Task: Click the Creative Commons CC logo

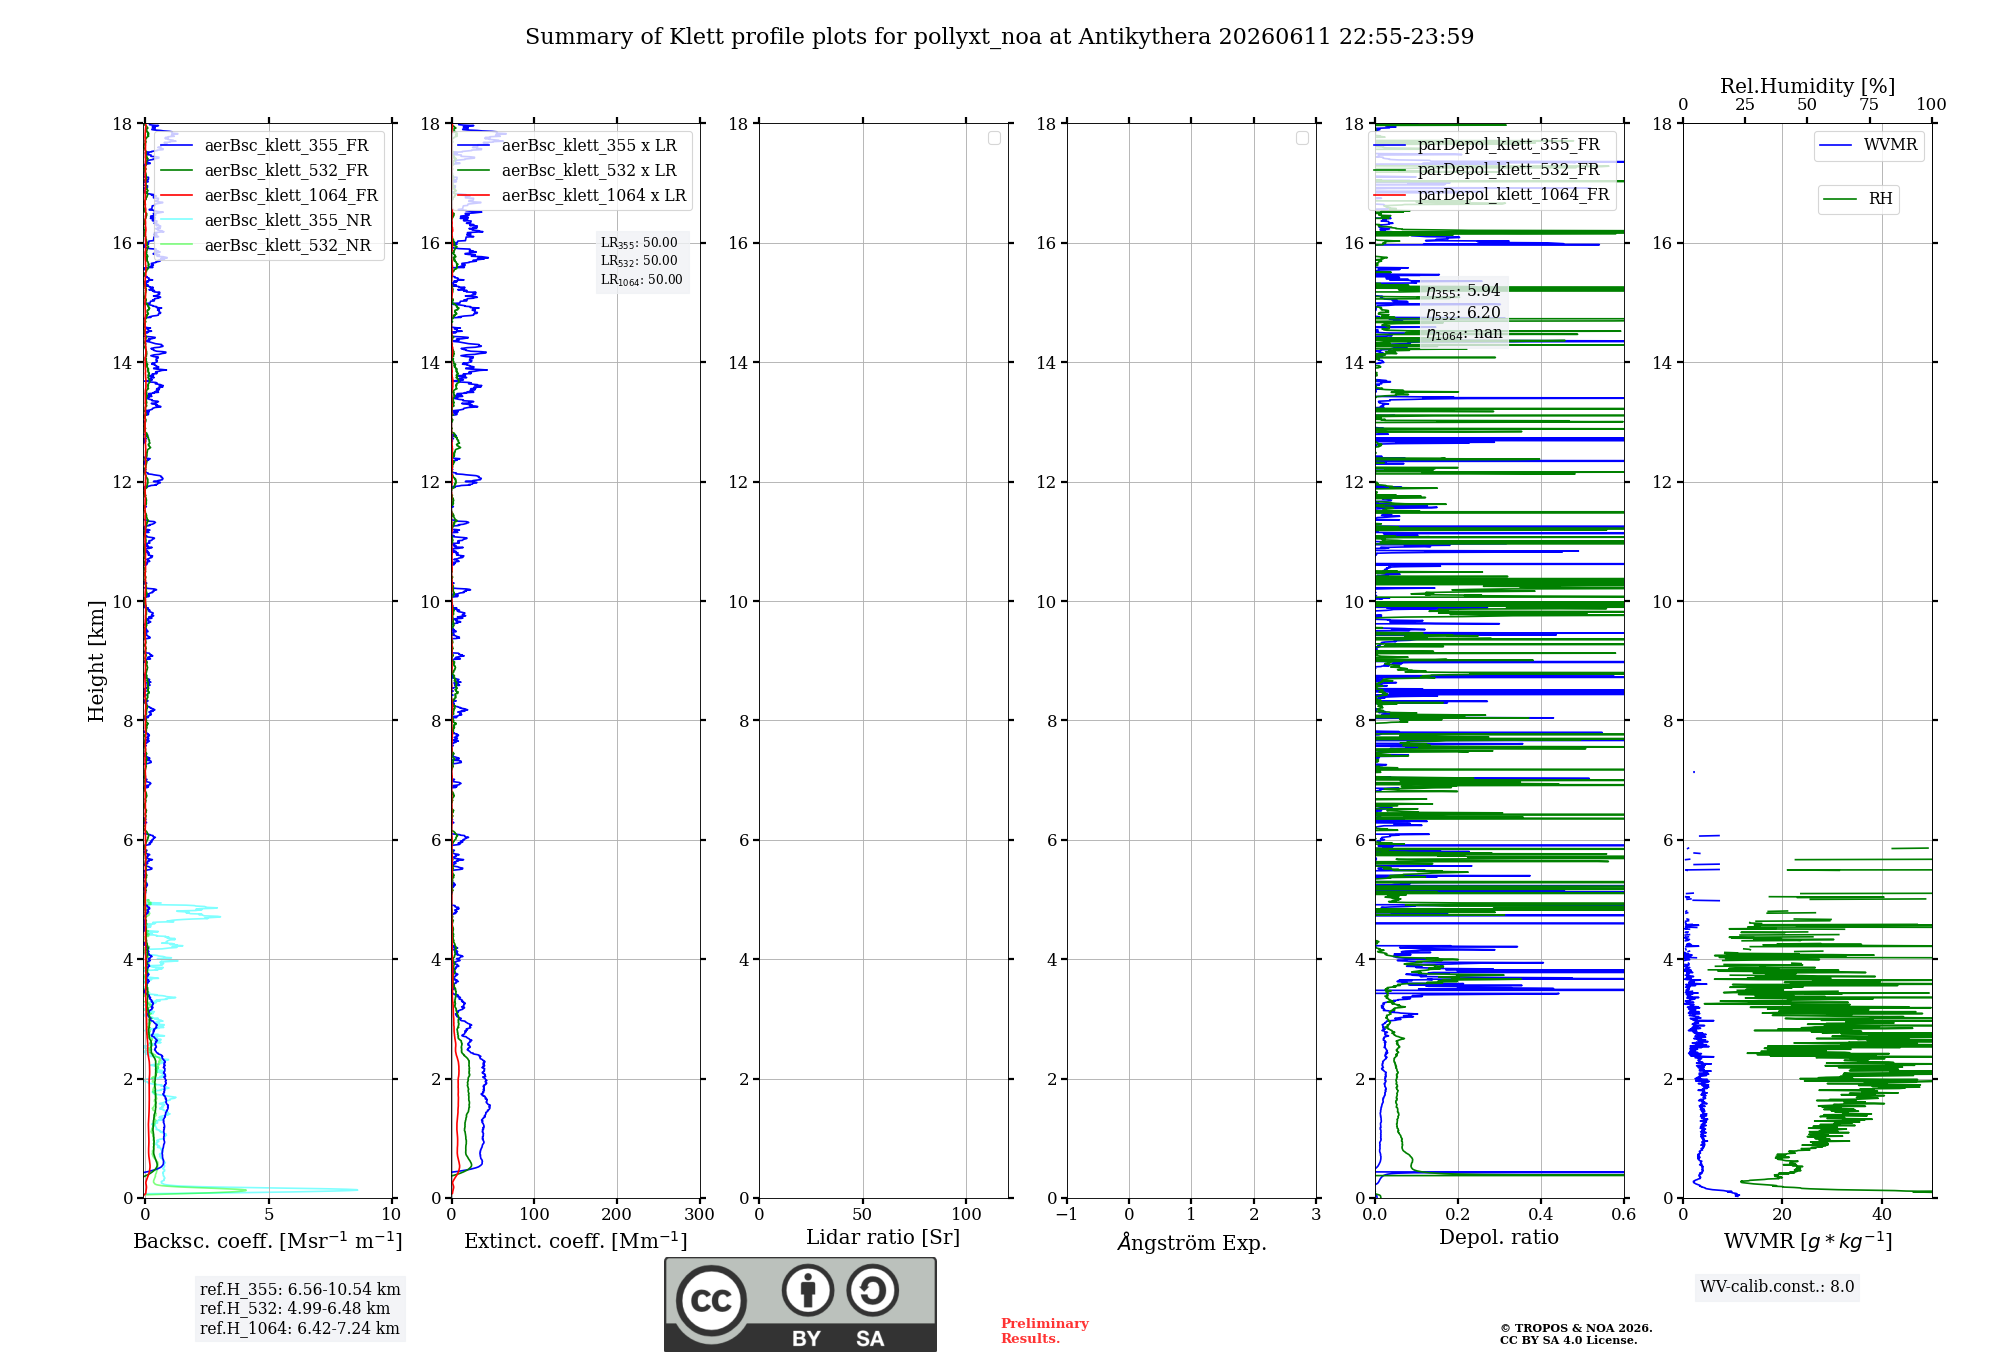Action: pyautogui.click(x=711, y=1301)
